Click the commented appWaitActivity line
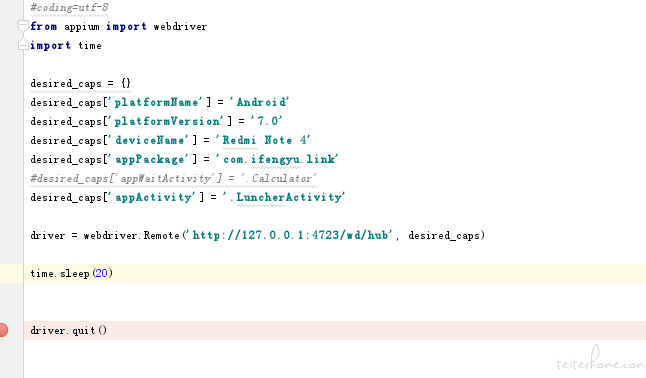This screenshot has width=646, height=378. [x=173, y=178]
